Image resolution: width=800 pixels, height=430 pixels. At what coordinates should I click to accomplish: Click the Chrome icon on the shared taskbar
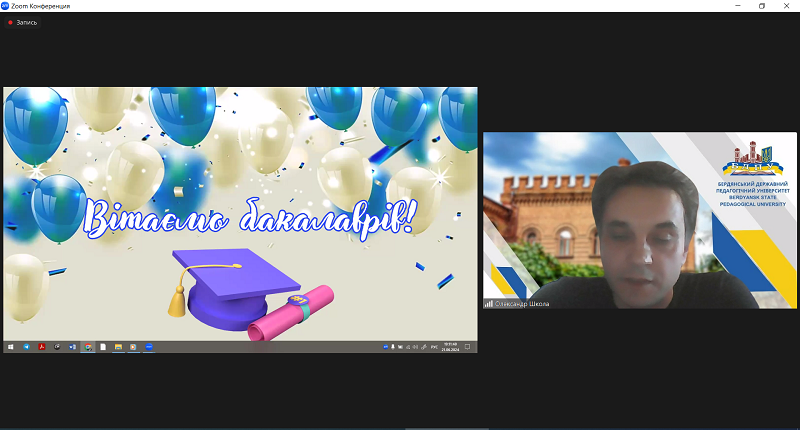tap(88, 347)
